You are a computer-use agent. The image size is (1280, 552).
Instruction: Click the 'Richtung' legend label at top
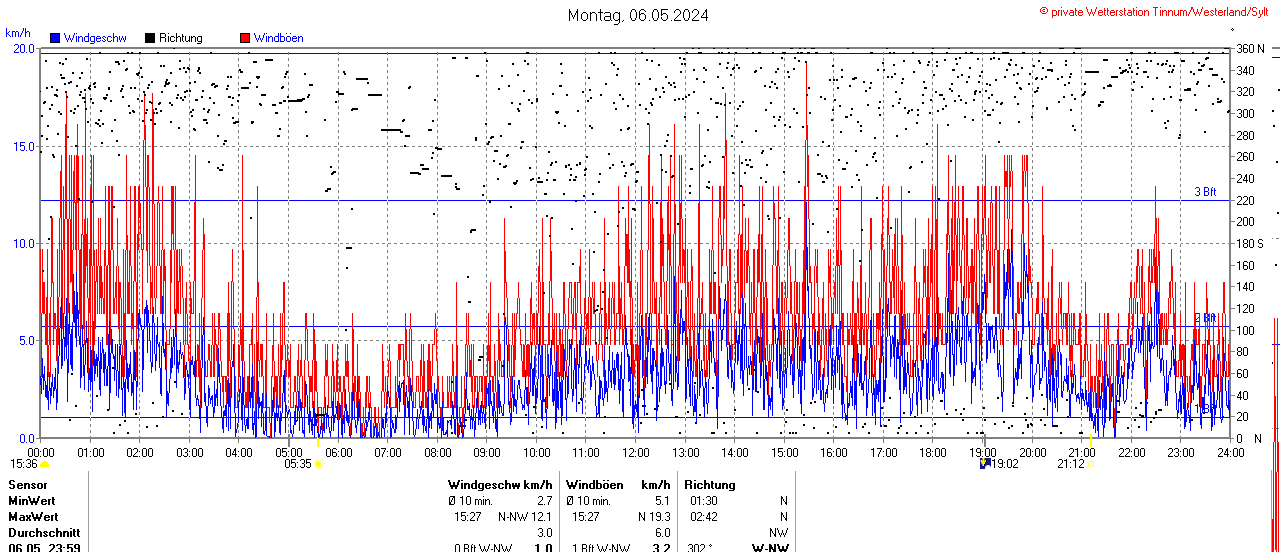[181, 38]
